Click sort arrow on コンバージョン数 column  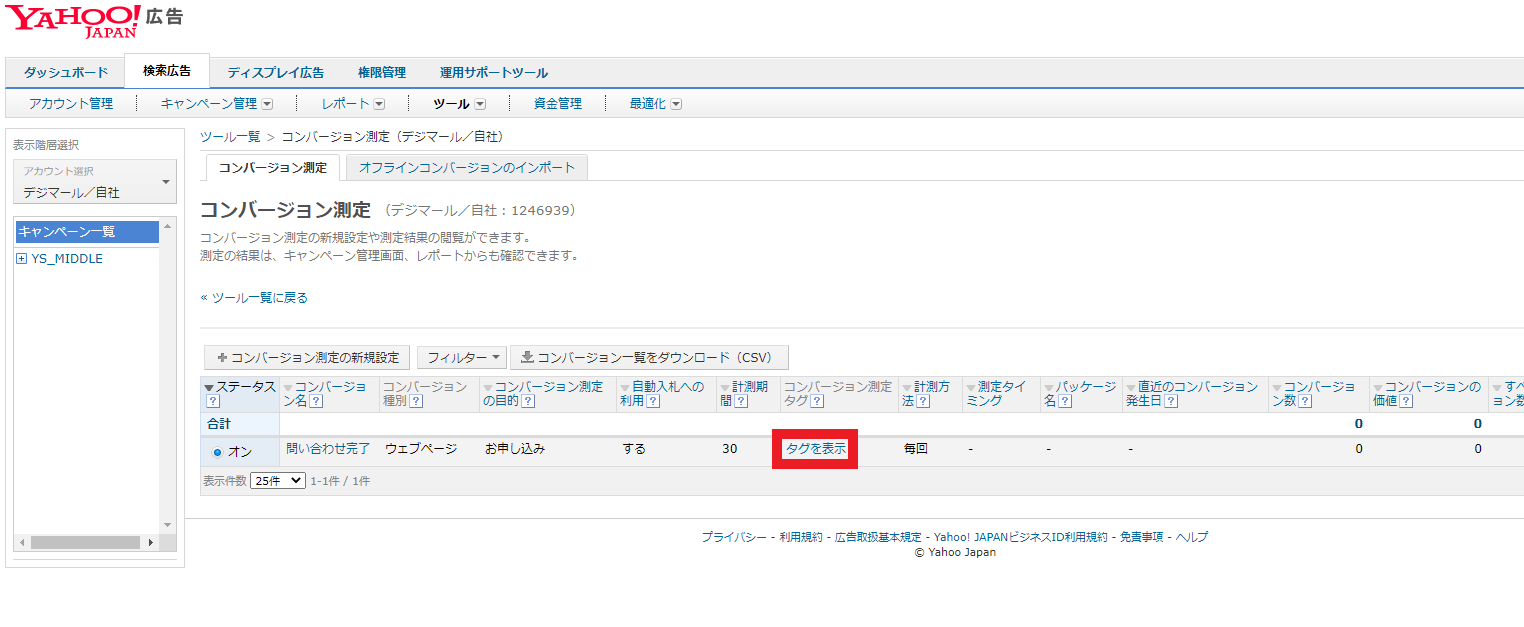1277,388
